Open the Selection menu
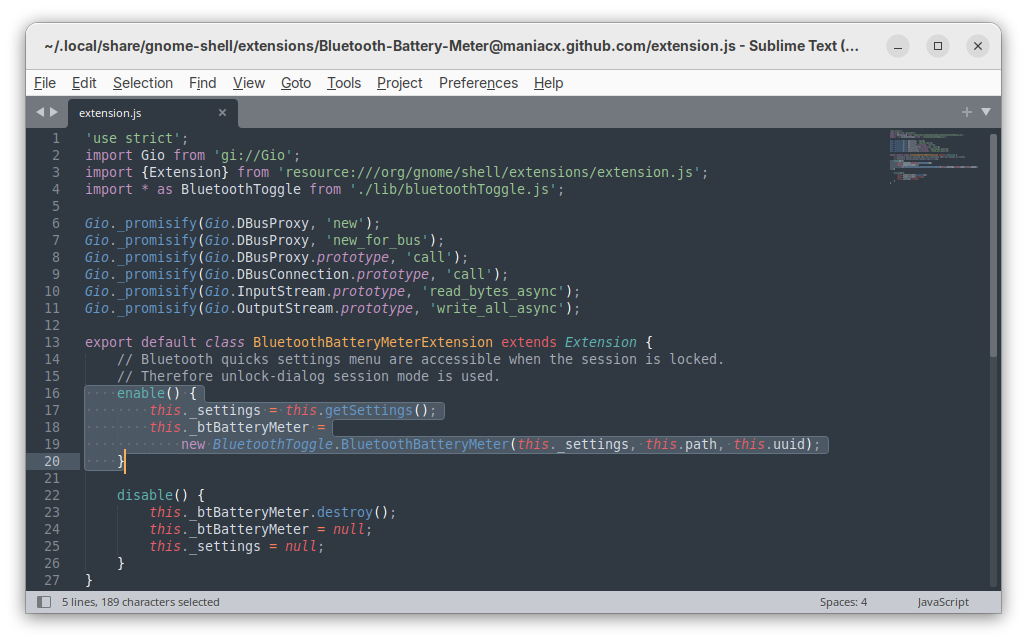 [142, 83]
